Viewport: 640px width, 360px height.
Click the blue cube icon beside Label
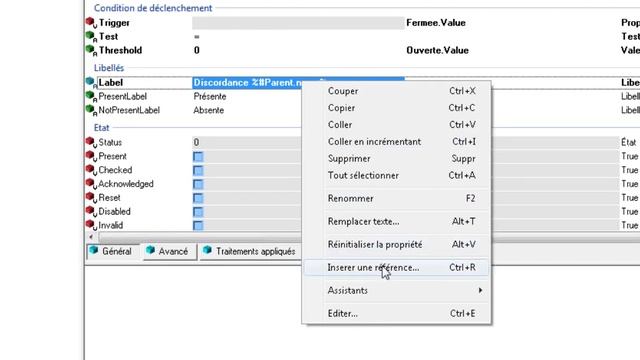point(90,82)
